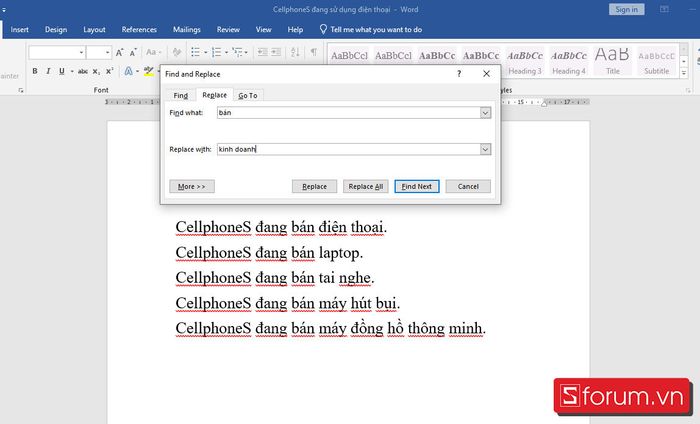
Task: Apply the Title style
Action: (x=612, y=61)
